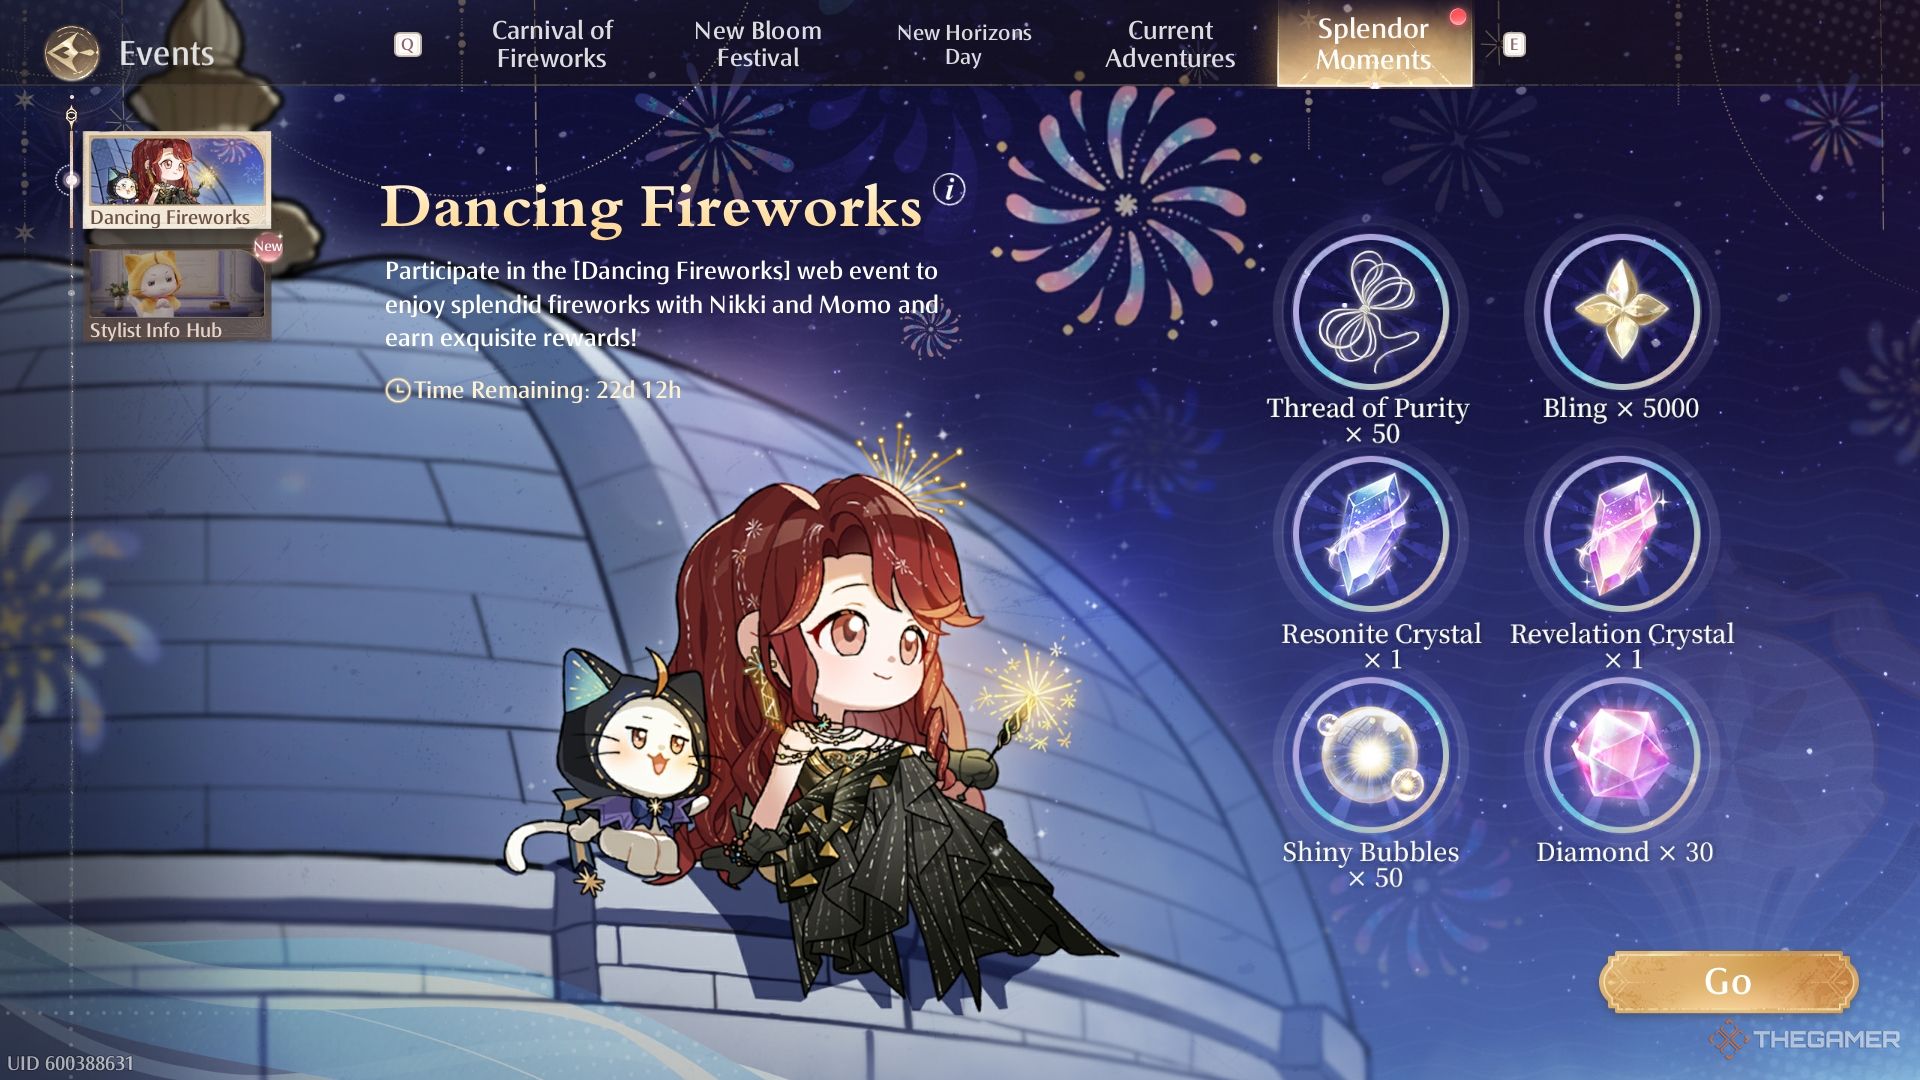Click the E next-tab key icon
This screenshot has width=1920, height=1080.
pos(1514,45)
